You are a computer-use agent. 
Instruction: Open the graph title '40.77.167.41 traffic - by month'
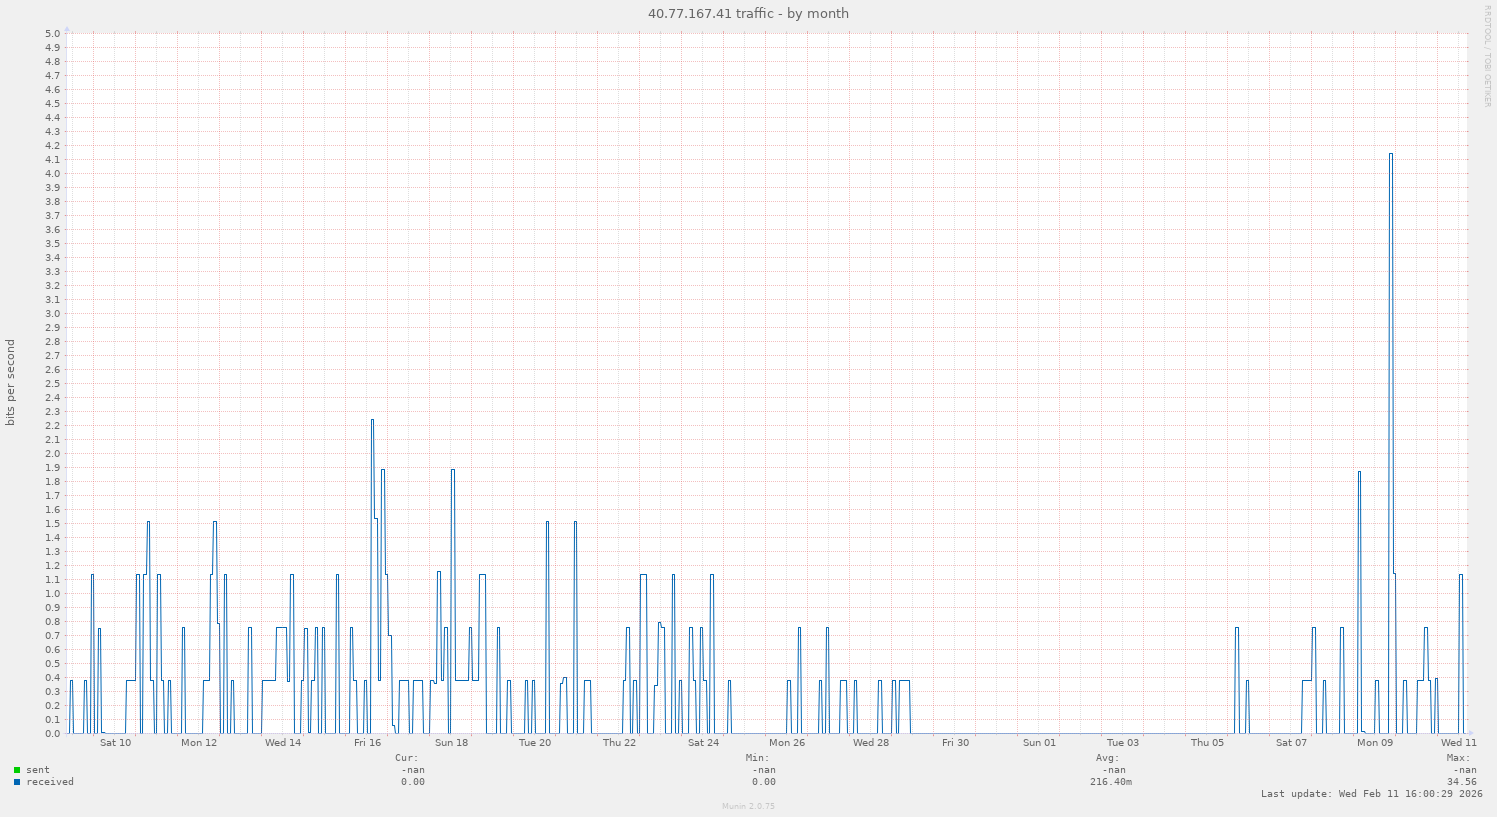tap(747, 13)
